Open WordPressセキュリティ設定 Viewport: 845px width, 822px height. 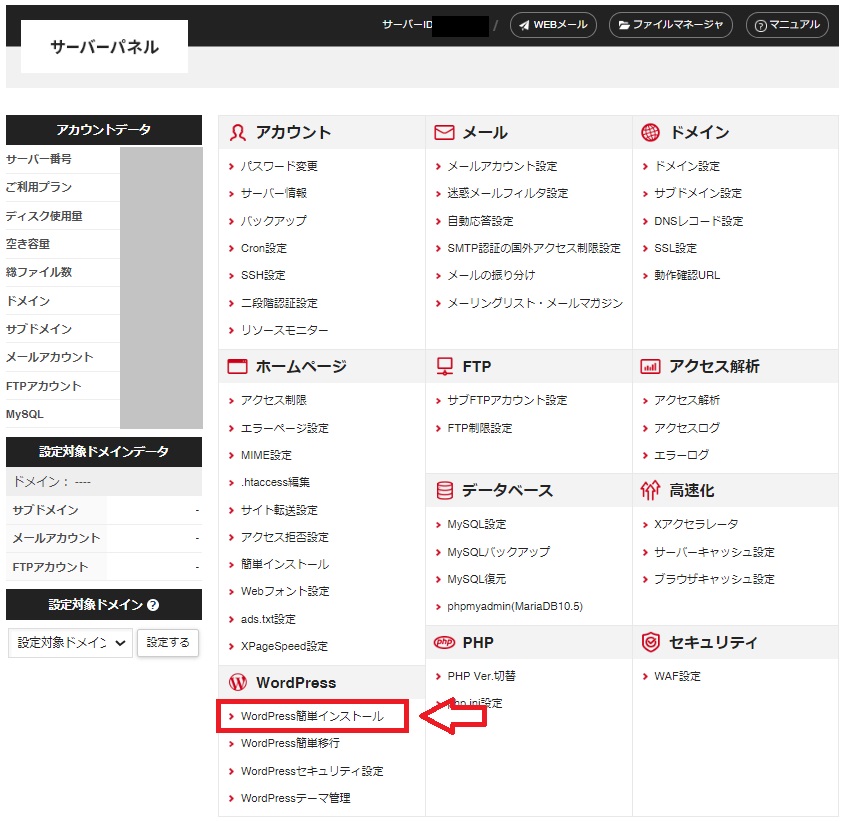[312, 771]
